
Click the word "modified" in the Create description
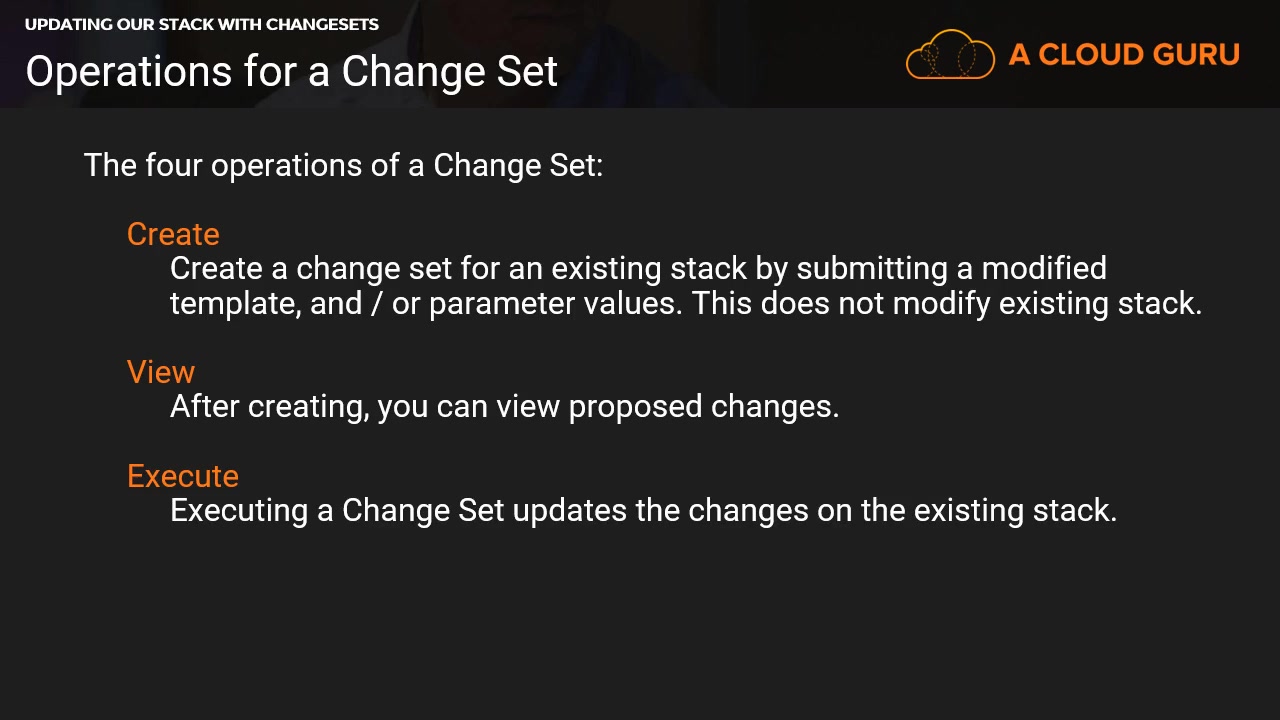[x=1043, y=268]
